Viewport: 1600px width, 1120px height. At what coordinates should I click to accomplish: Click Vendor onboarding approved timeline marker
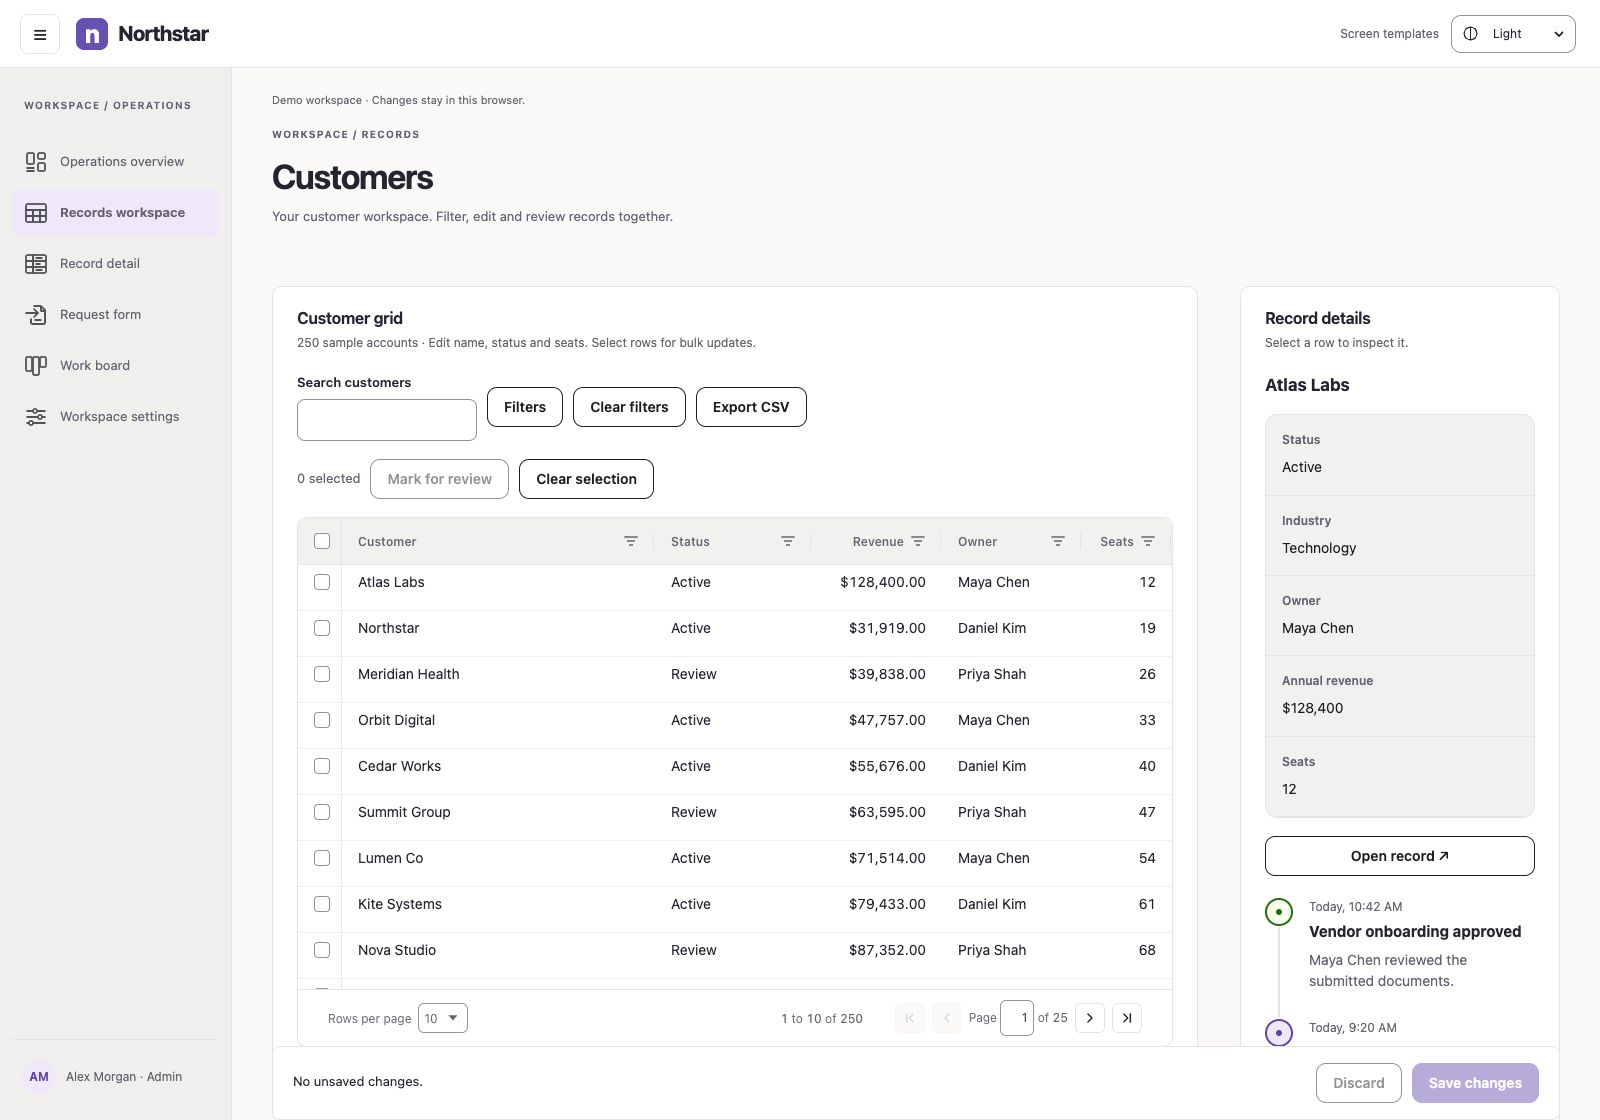(x=1279, y=912)
